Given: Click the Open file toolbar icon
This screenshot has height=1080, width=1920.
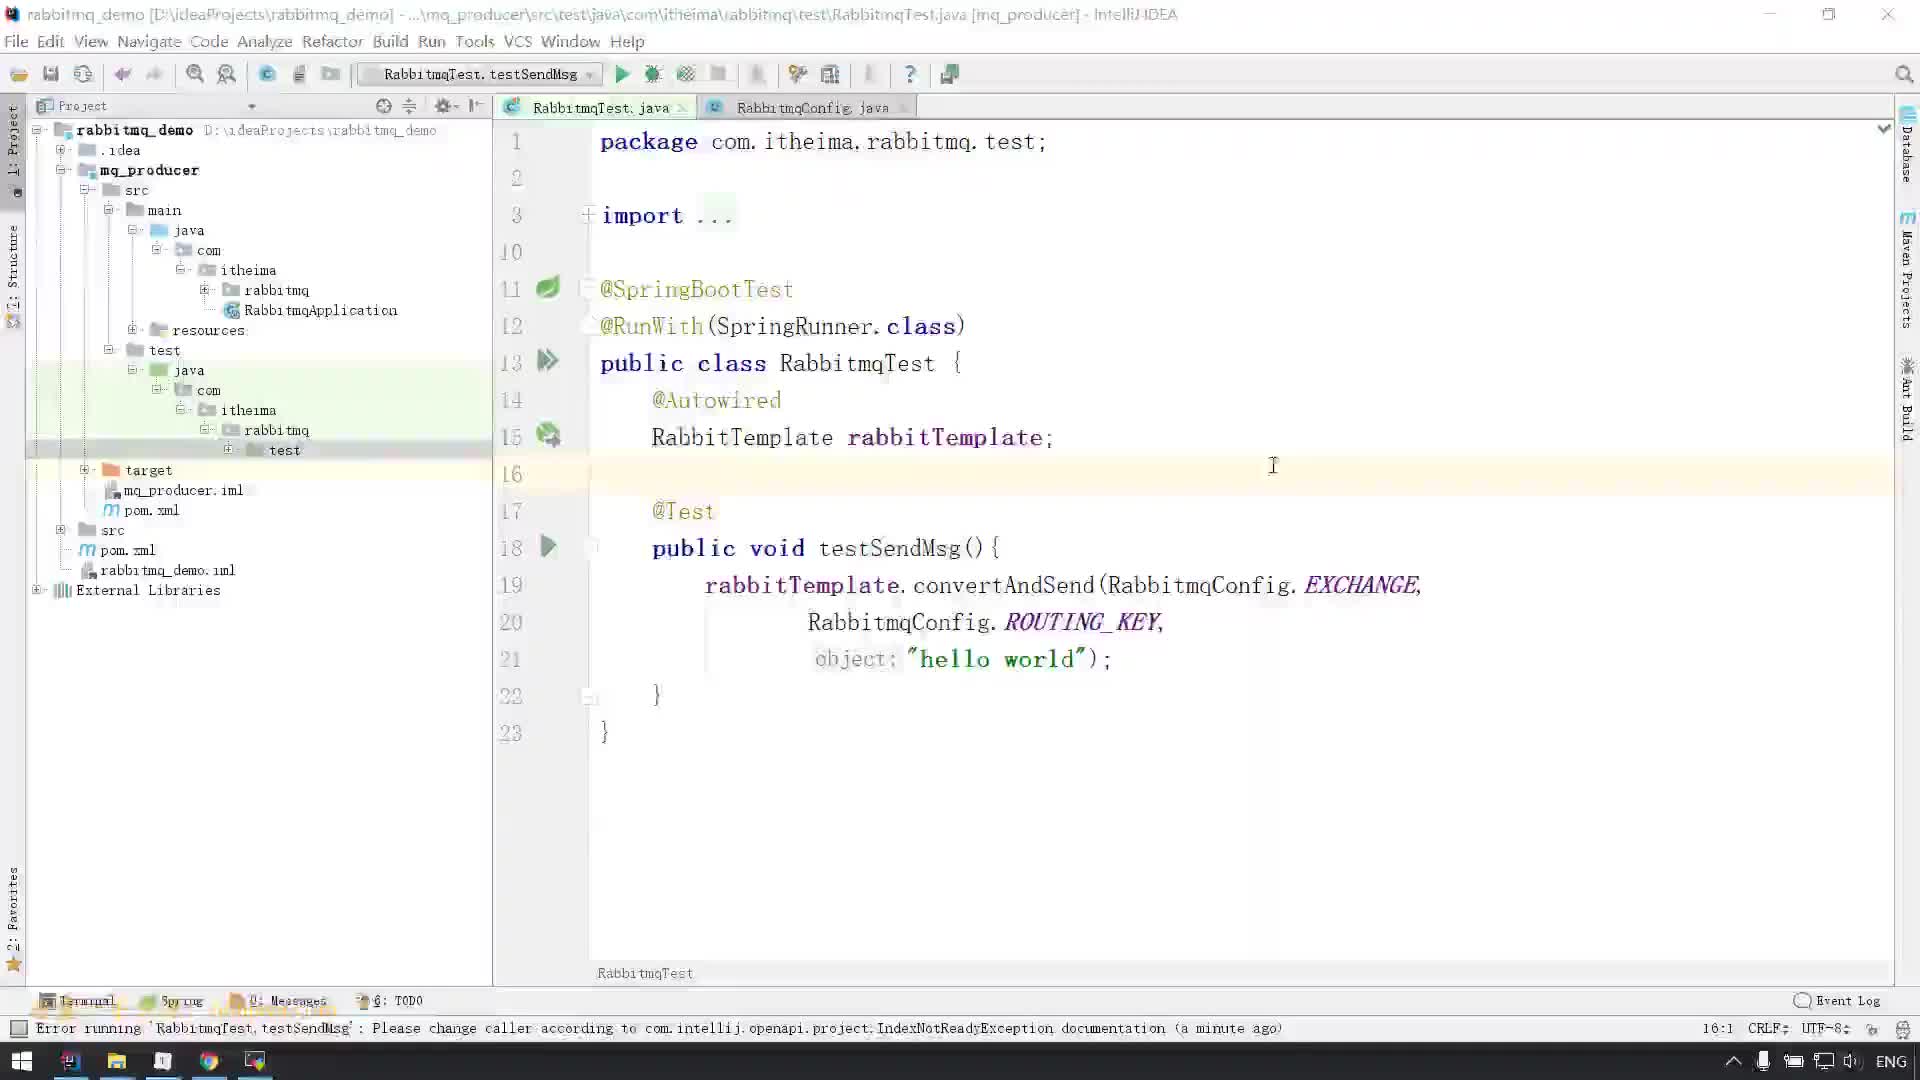Looking at the screenshot, I should point(19,74).
